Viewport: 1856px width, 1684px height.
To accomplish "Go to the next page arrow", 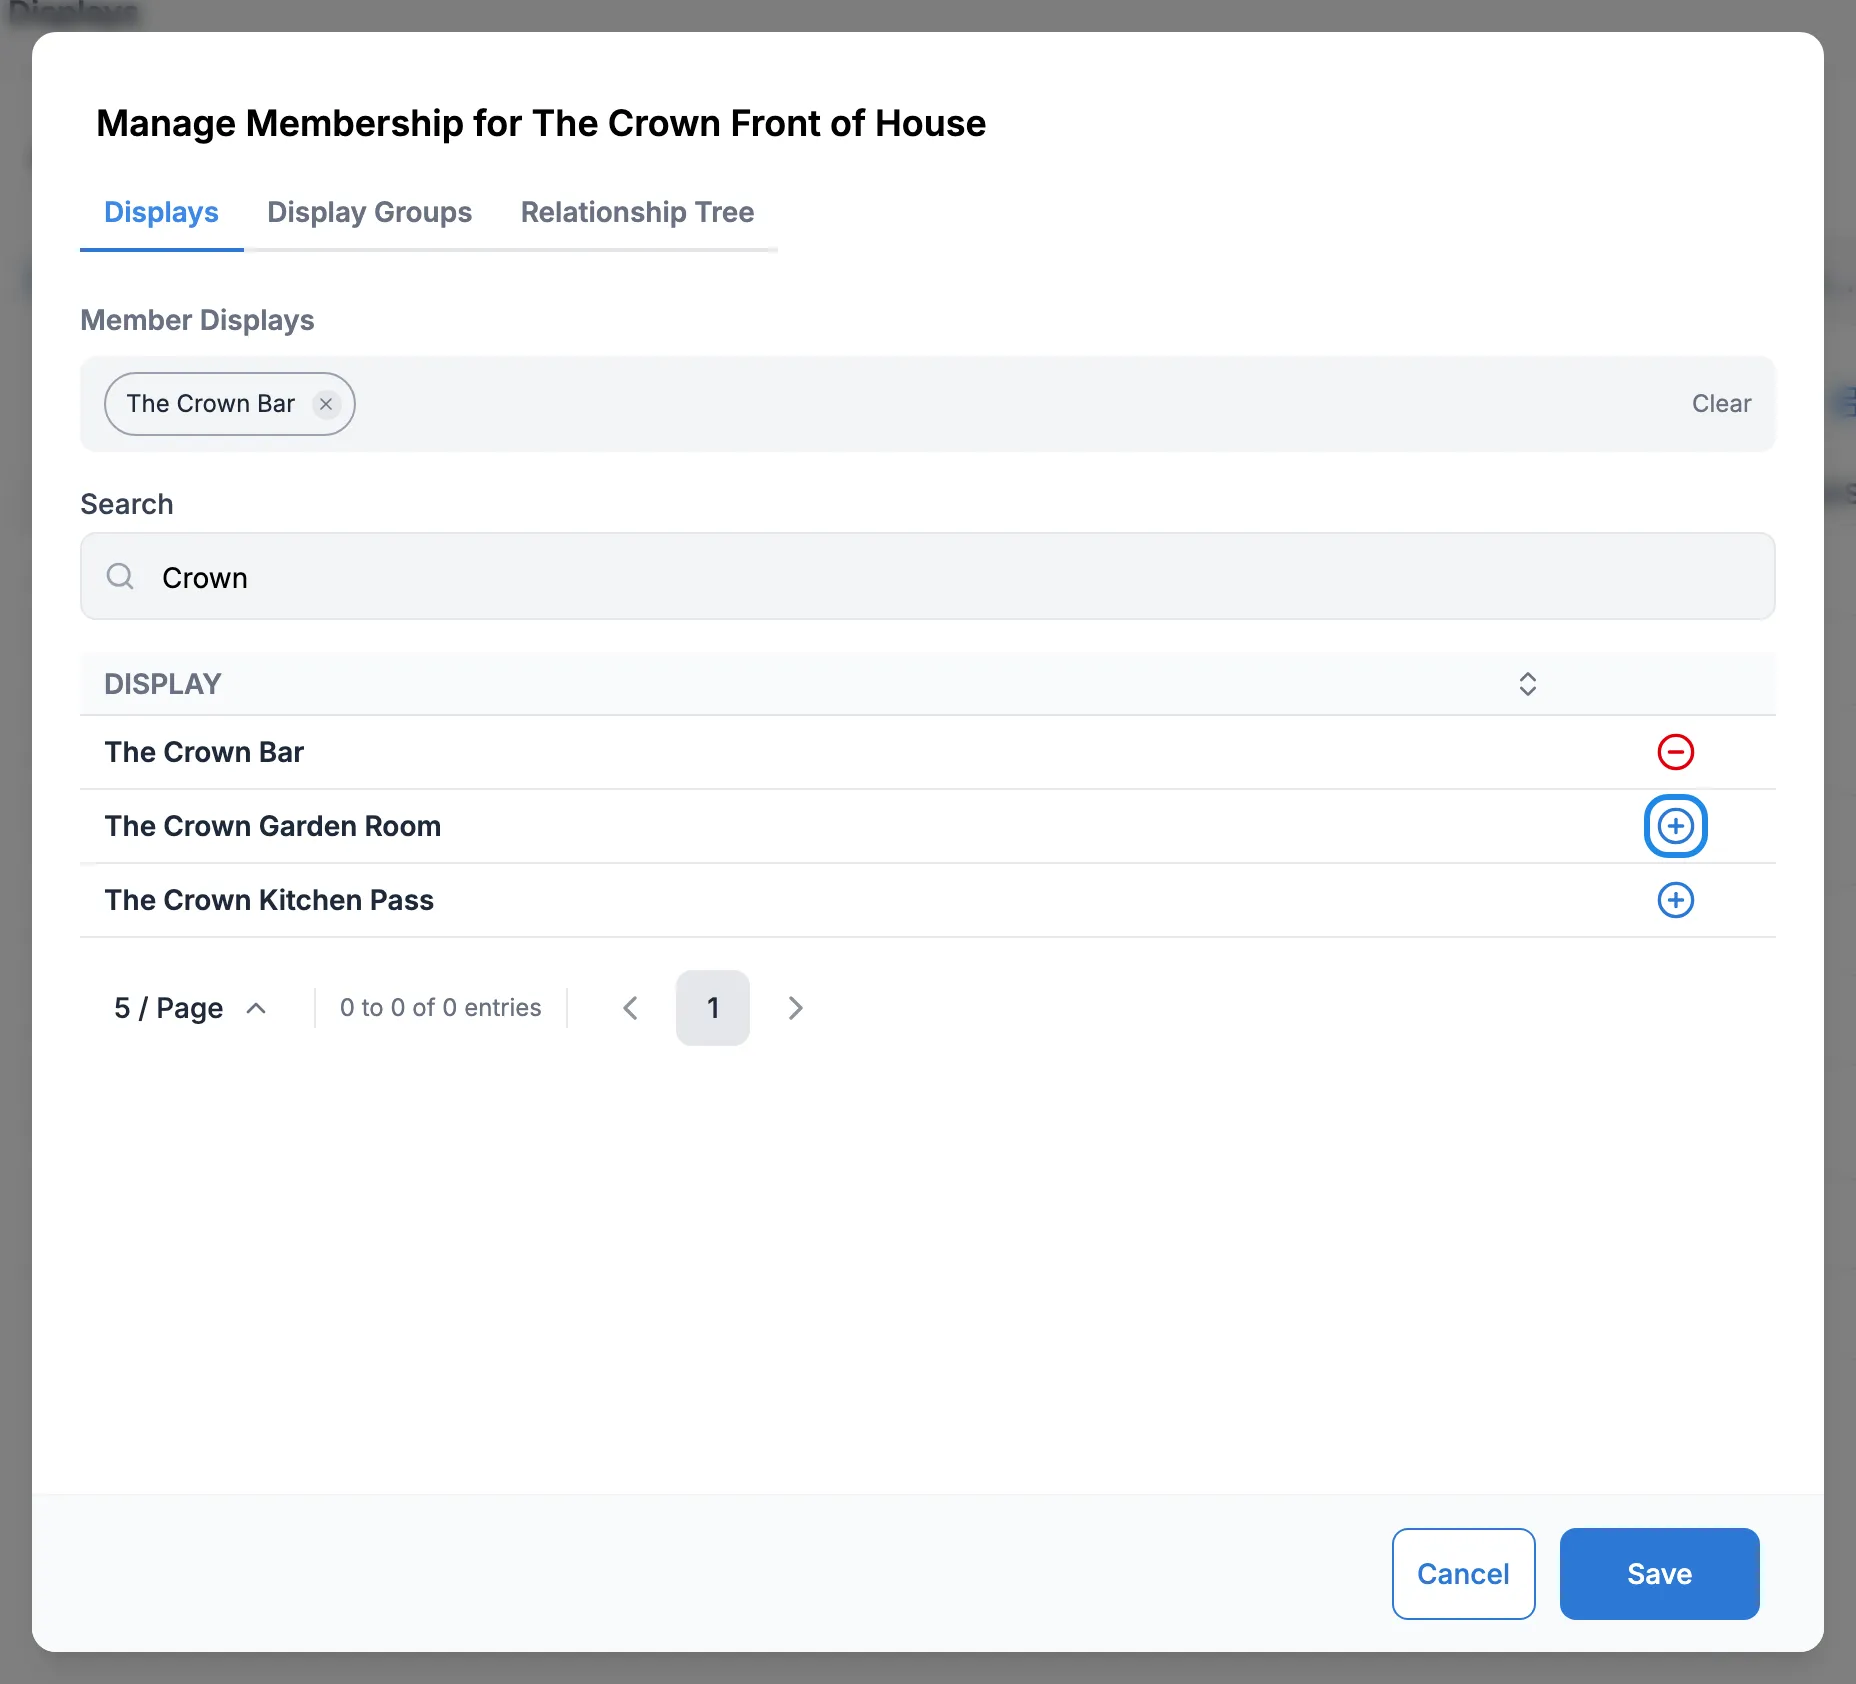I will coord(796,1008).
